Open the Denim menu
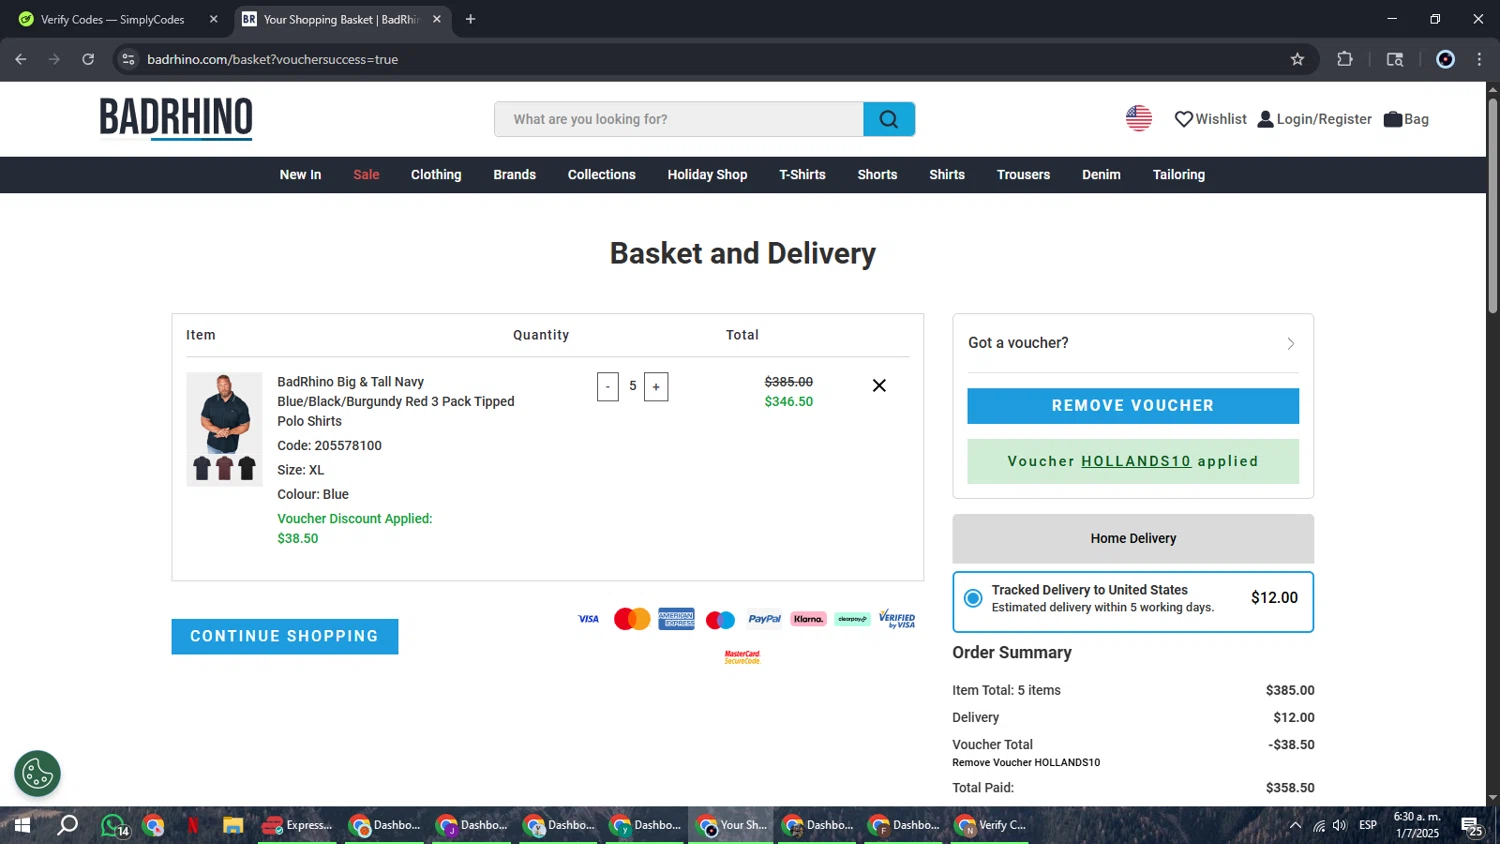Image resolution: width=1500 pixels, height=844 pixels. coord(1101,174)
